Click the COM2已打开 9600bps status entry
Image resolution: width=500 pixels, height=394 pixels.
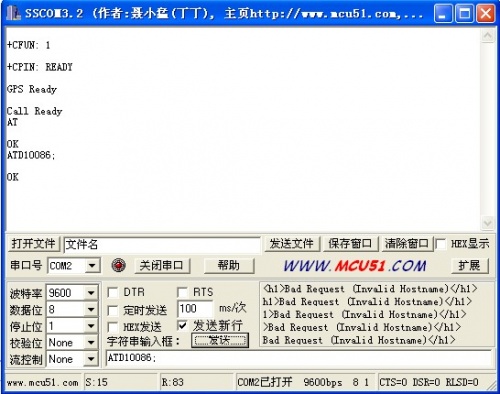pyautogui.click(x=306, y=382)
